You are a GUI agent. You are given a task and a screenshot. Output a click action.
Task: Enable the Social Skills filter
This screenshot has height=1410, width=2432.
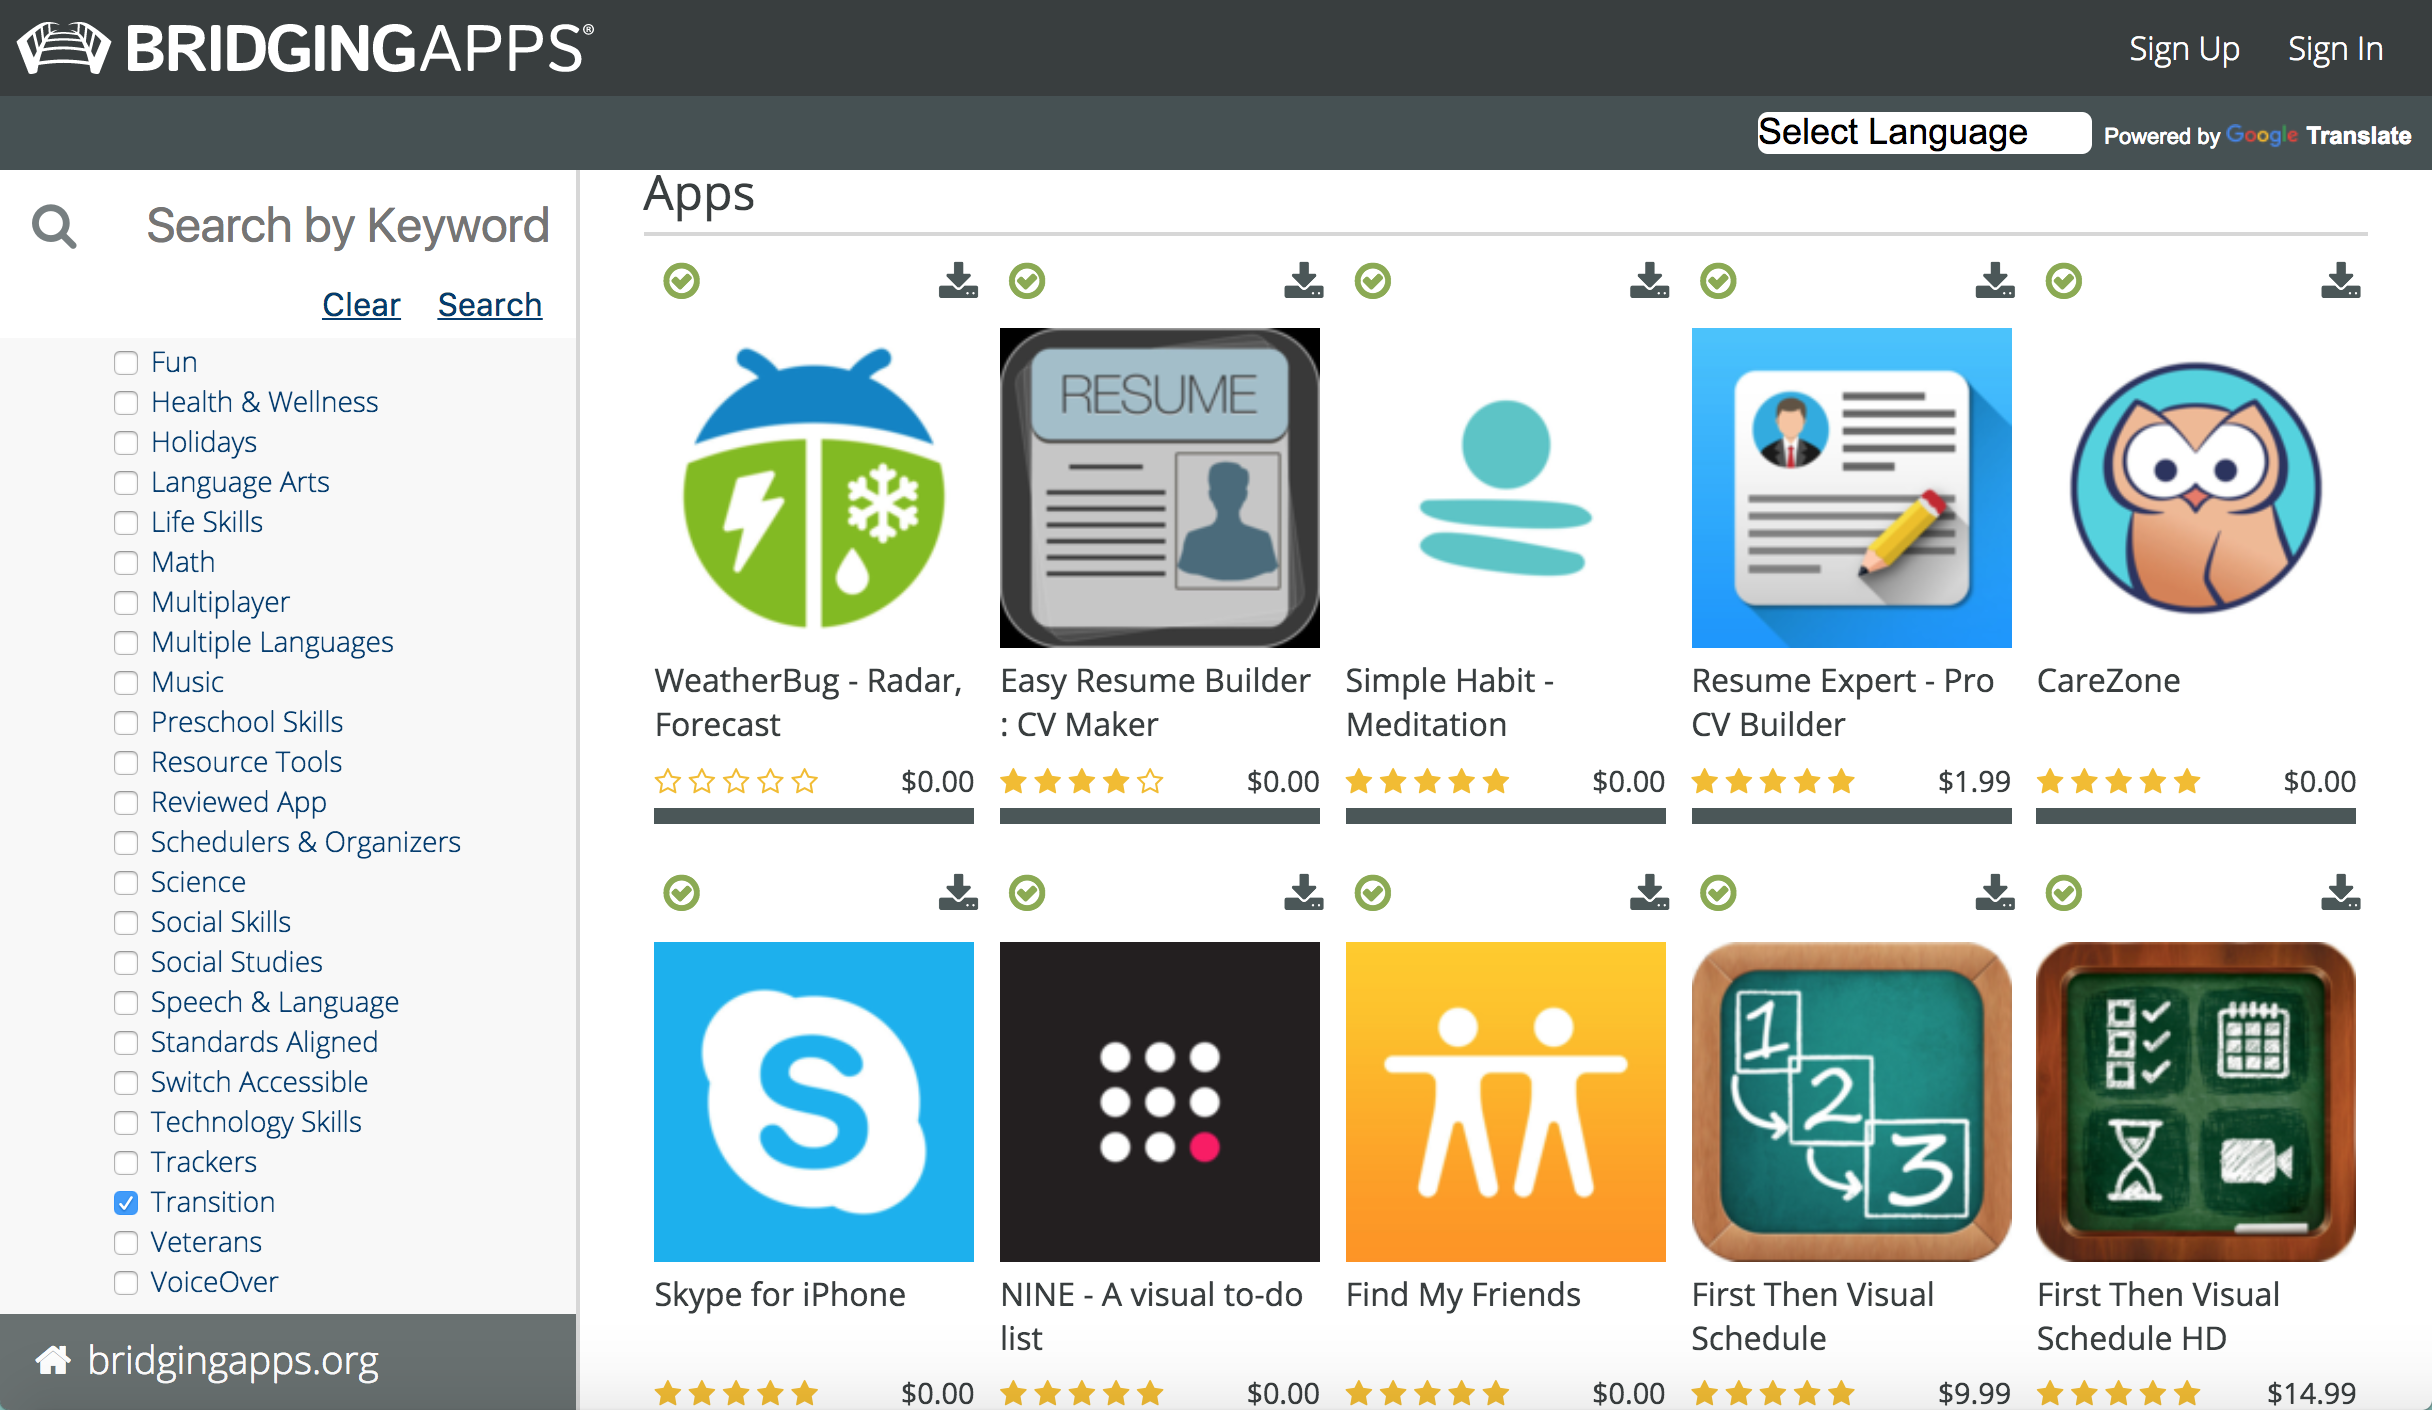click(126, 923)
